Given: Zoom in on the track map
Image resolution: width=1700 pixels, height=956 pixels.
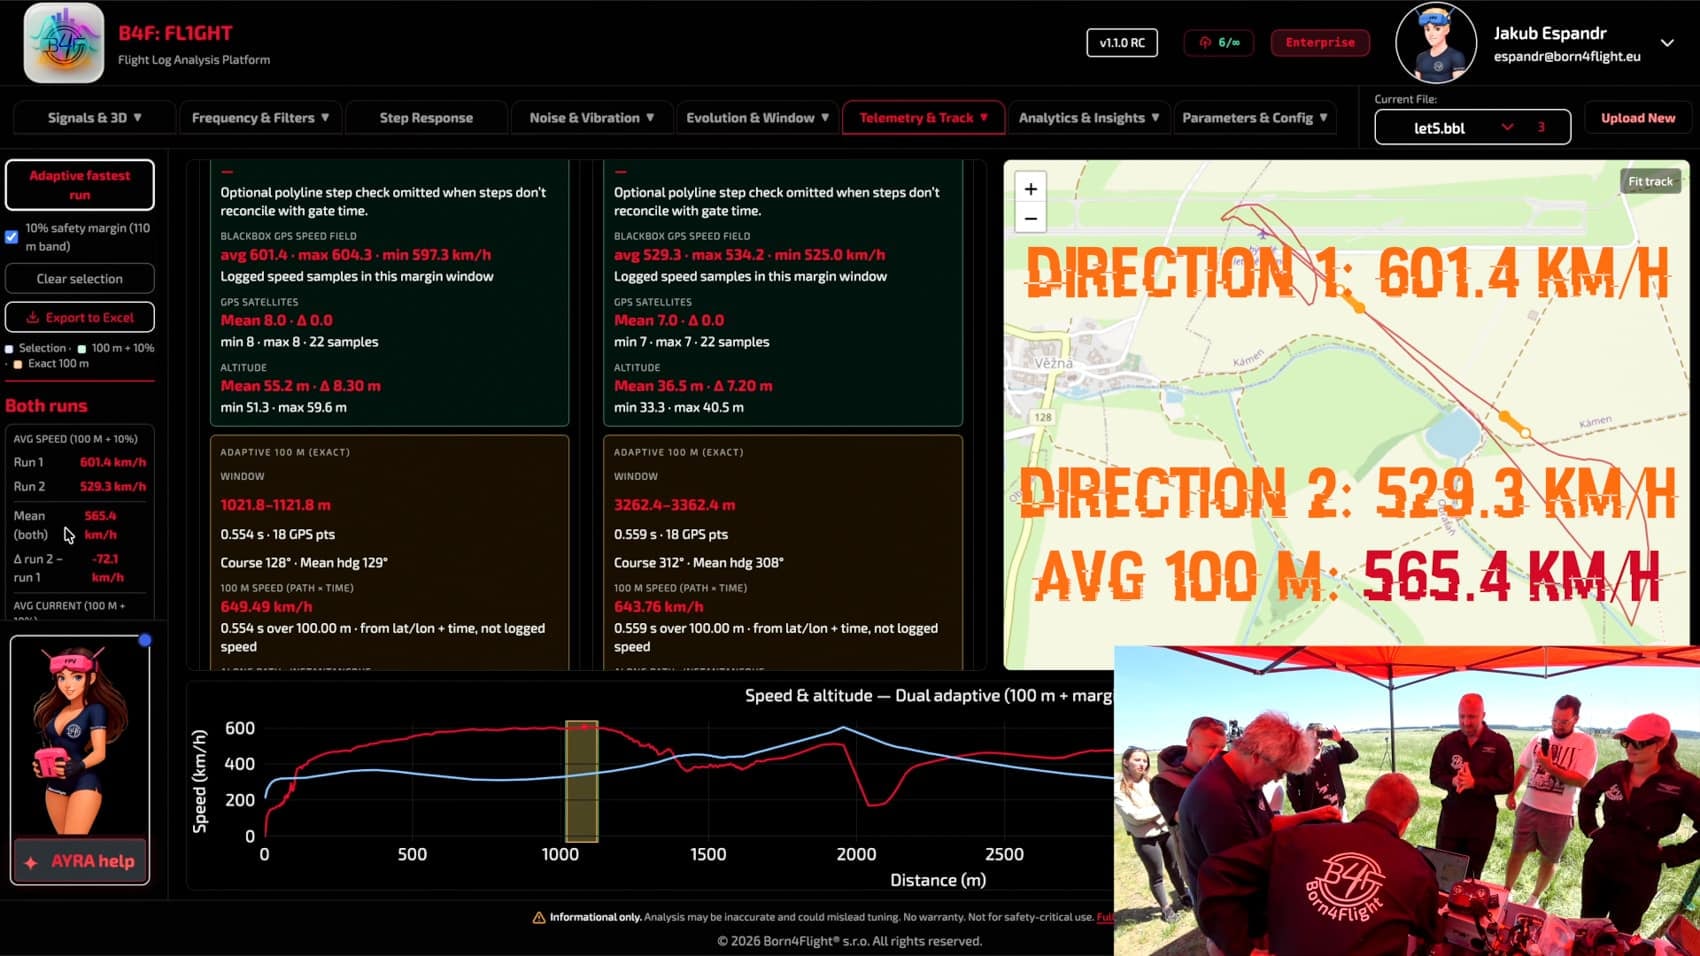Looking at the screenshot, I should click(1030, 189).
